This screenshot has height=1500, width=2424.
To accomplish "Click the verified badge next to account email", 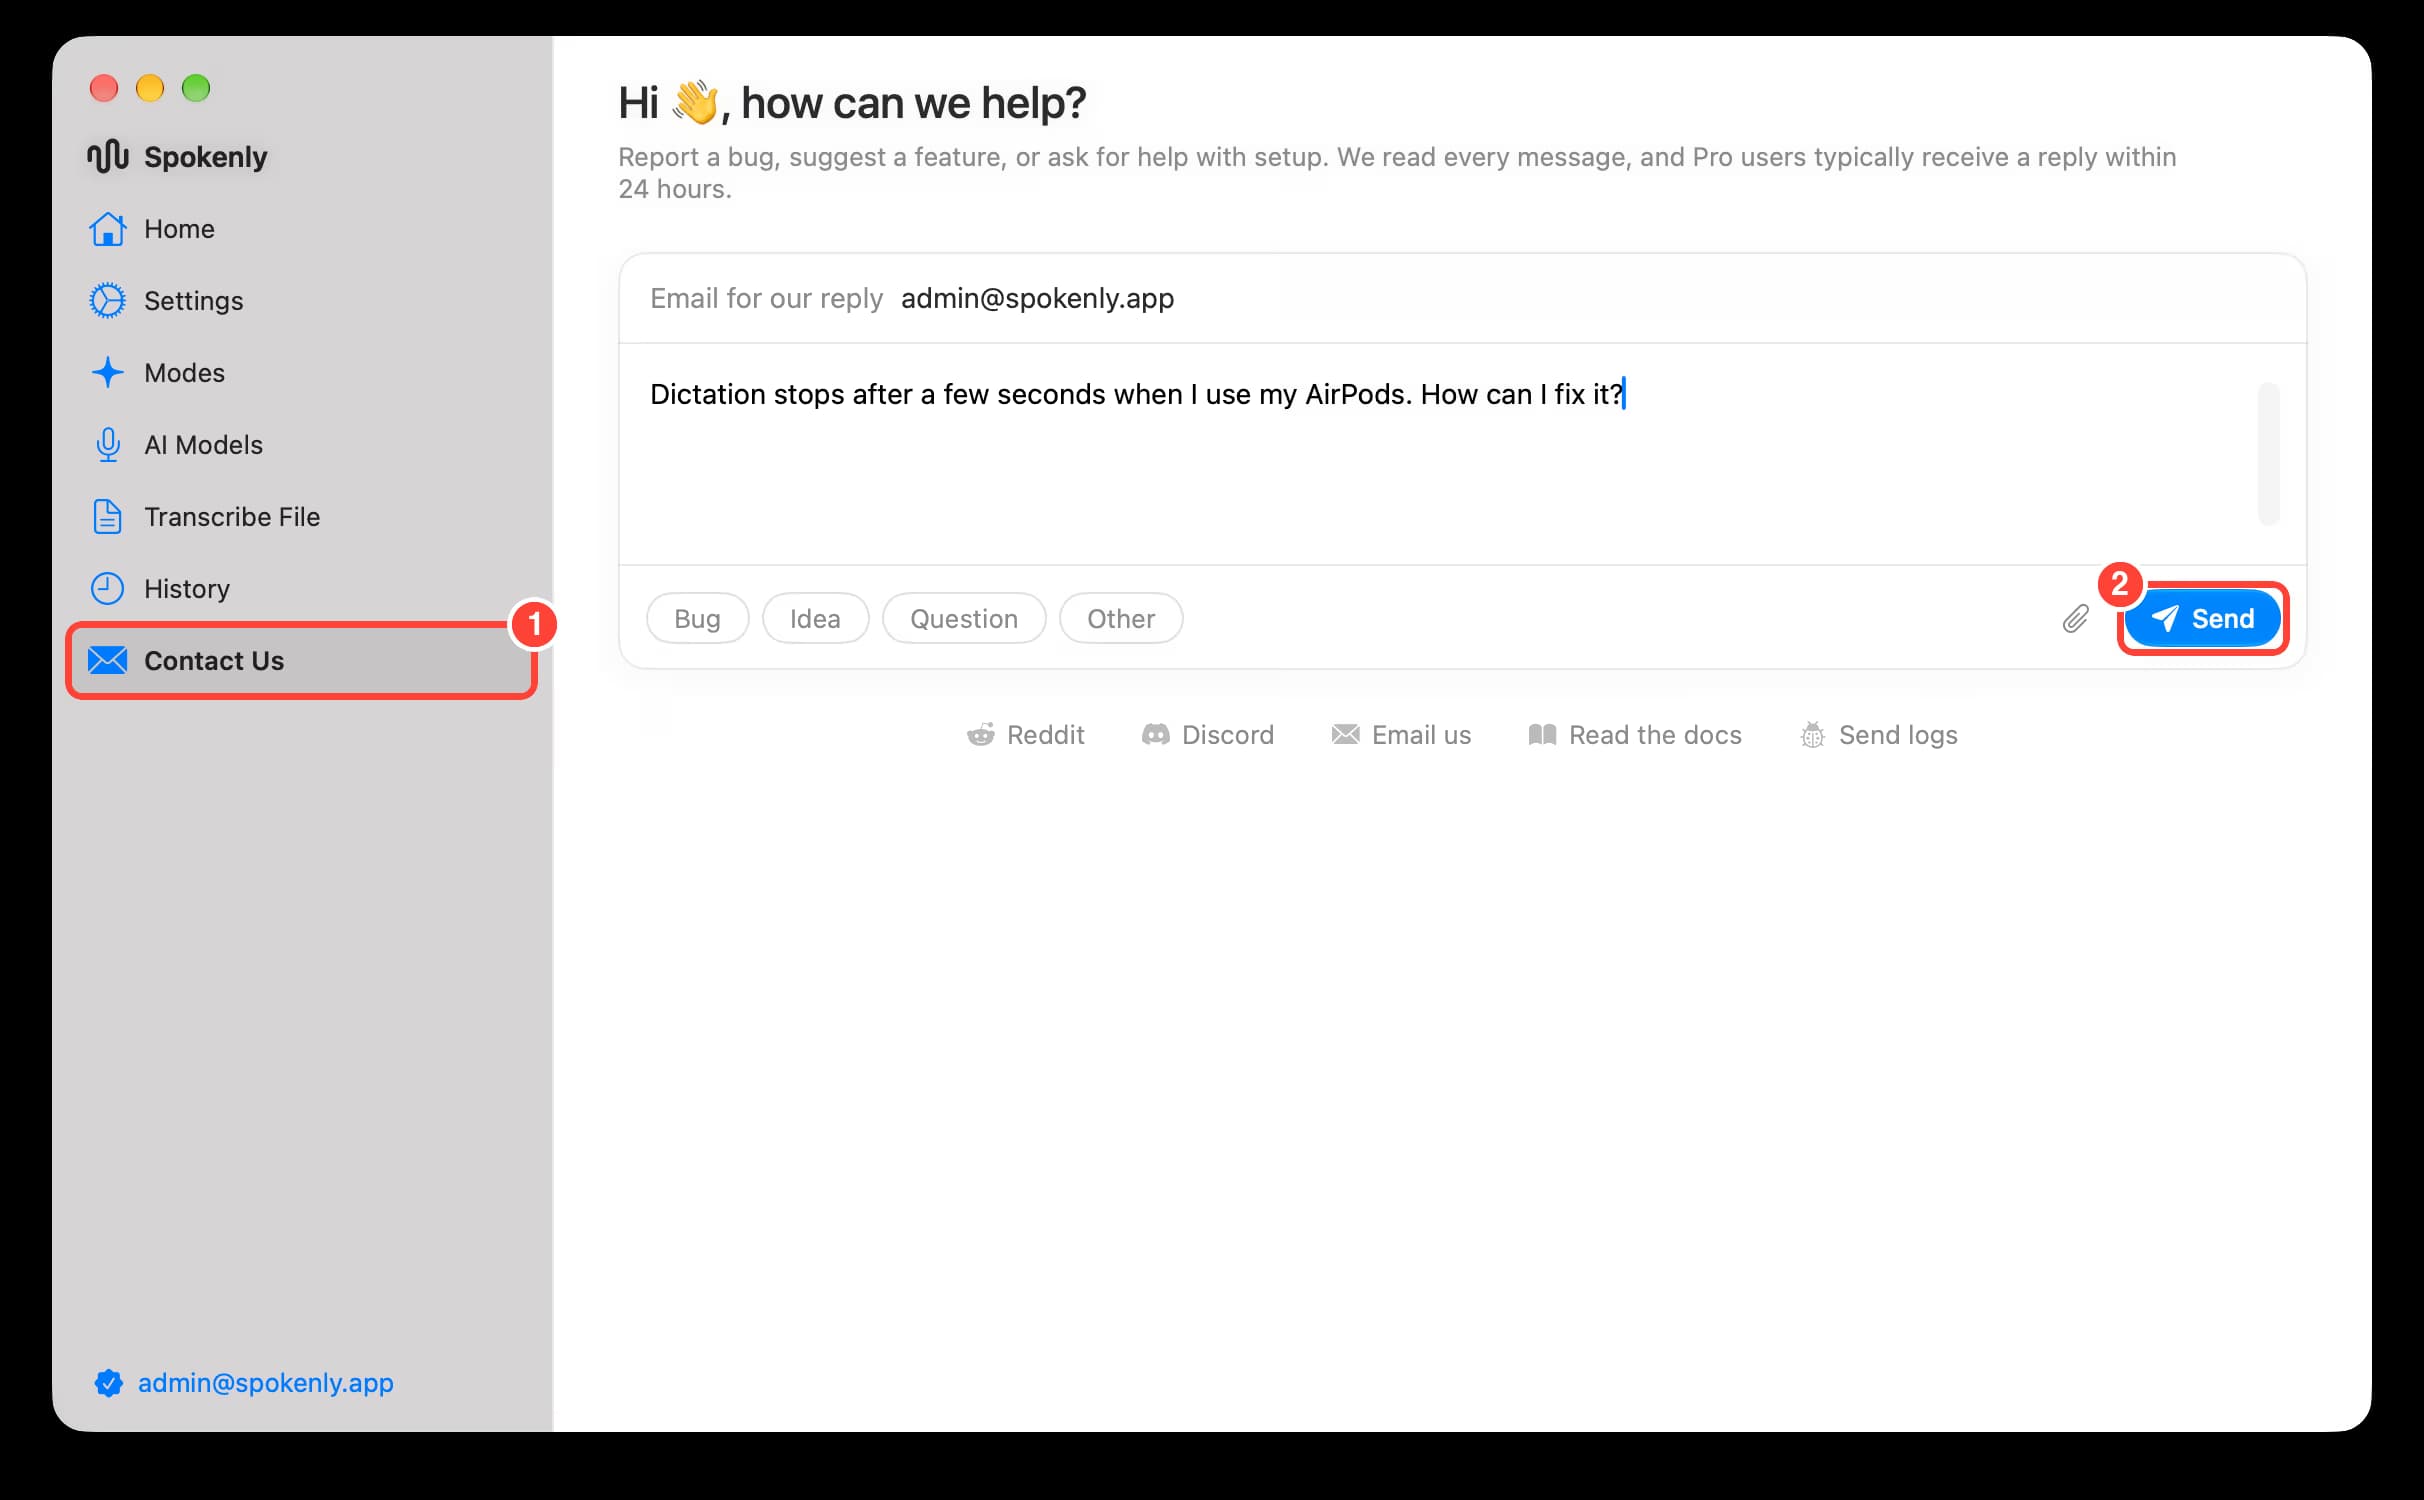I will (108, 1383).
